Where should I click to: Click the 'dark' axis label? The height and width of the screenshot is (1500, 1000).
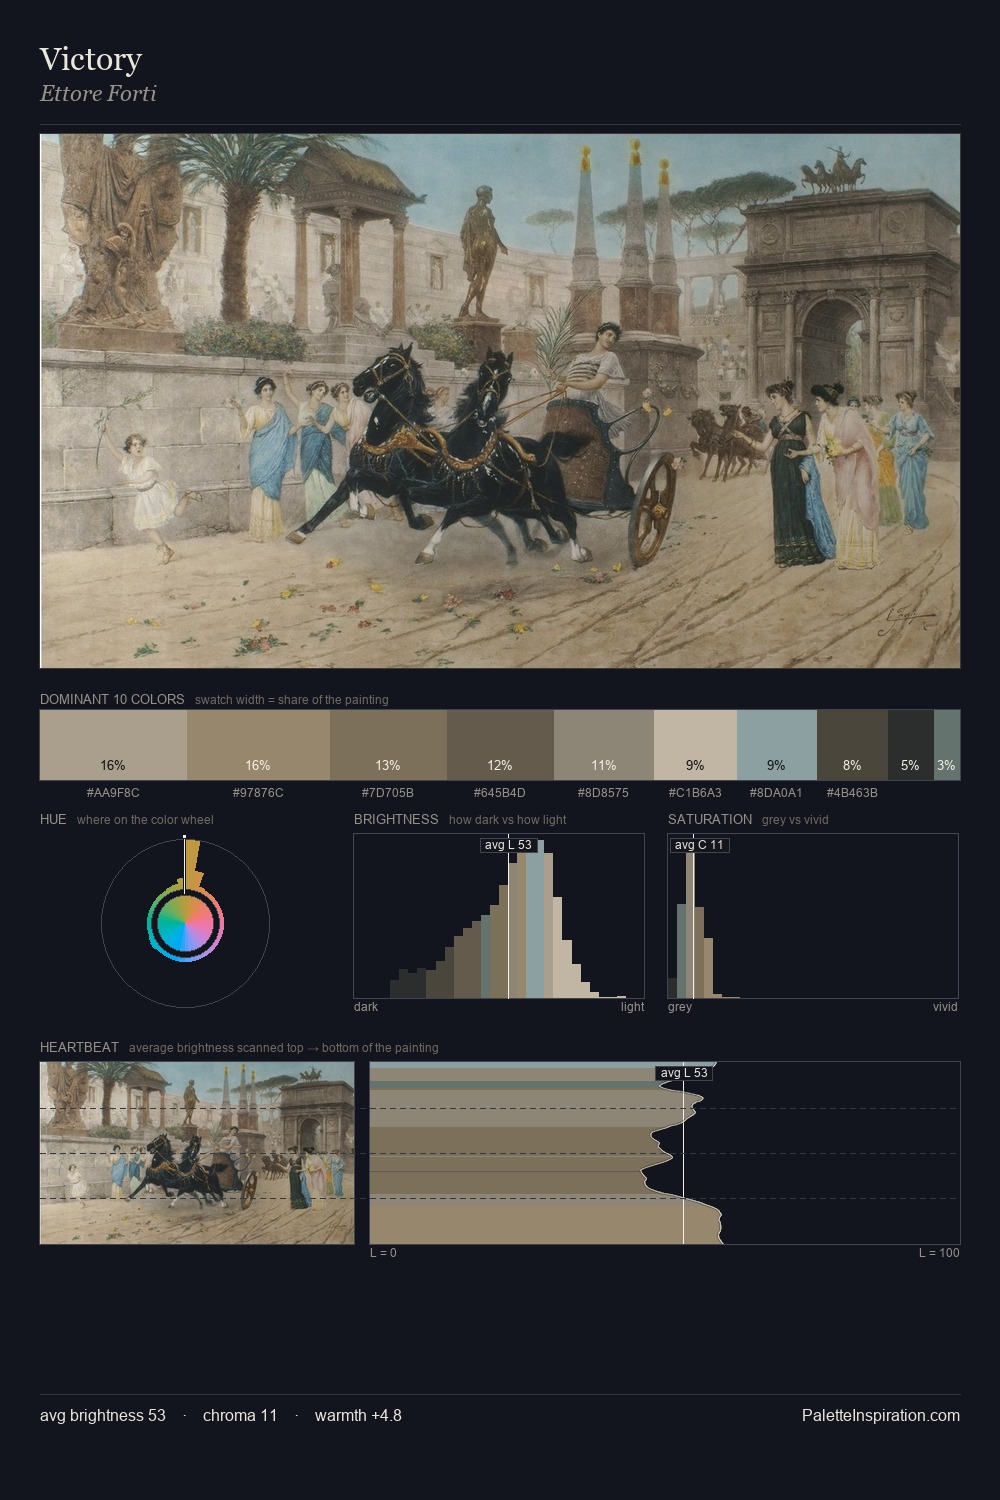(366, 1007)
